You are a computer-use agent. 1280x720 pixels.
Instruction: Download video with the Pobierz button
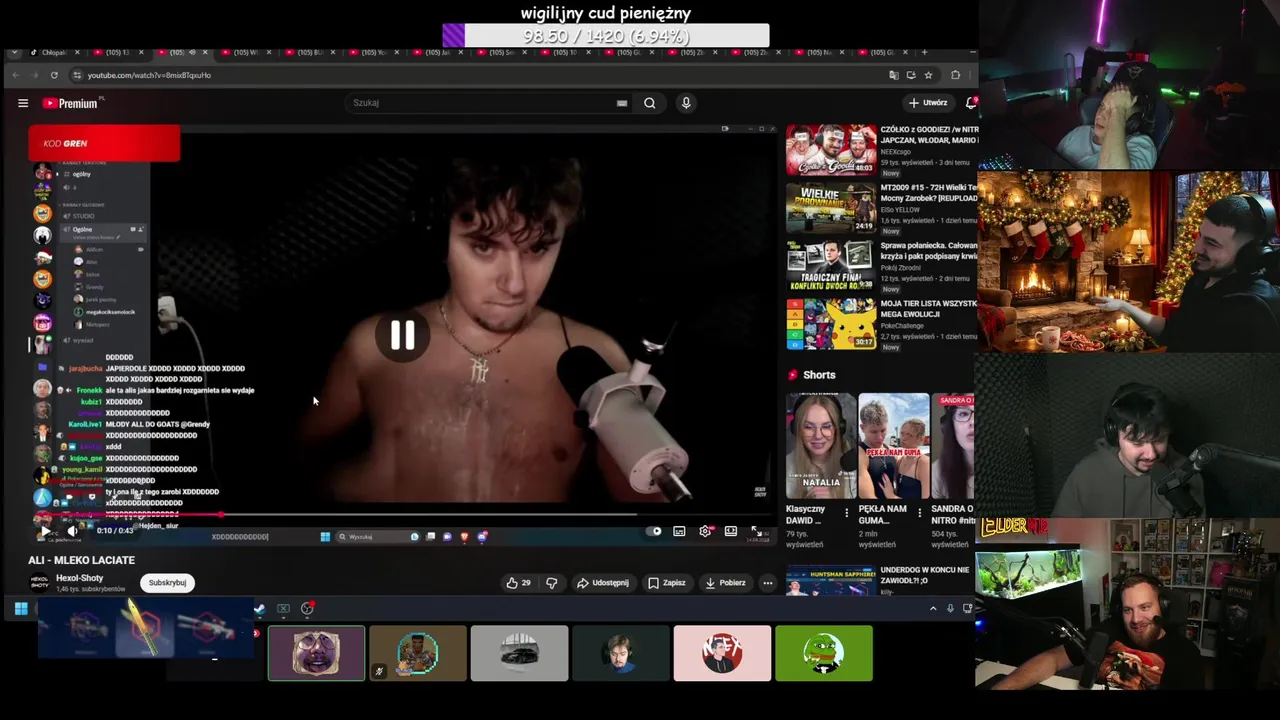[725, 583]
